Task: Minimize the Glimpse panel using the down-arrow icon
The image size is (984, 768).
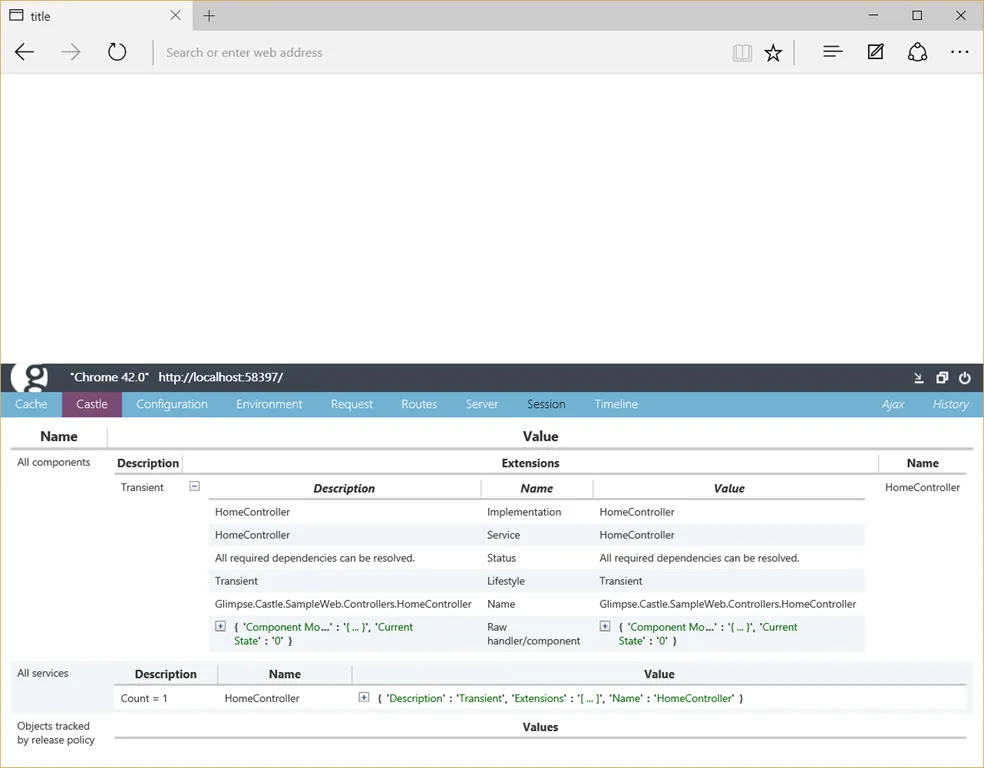Action: (x=918, y=378)
